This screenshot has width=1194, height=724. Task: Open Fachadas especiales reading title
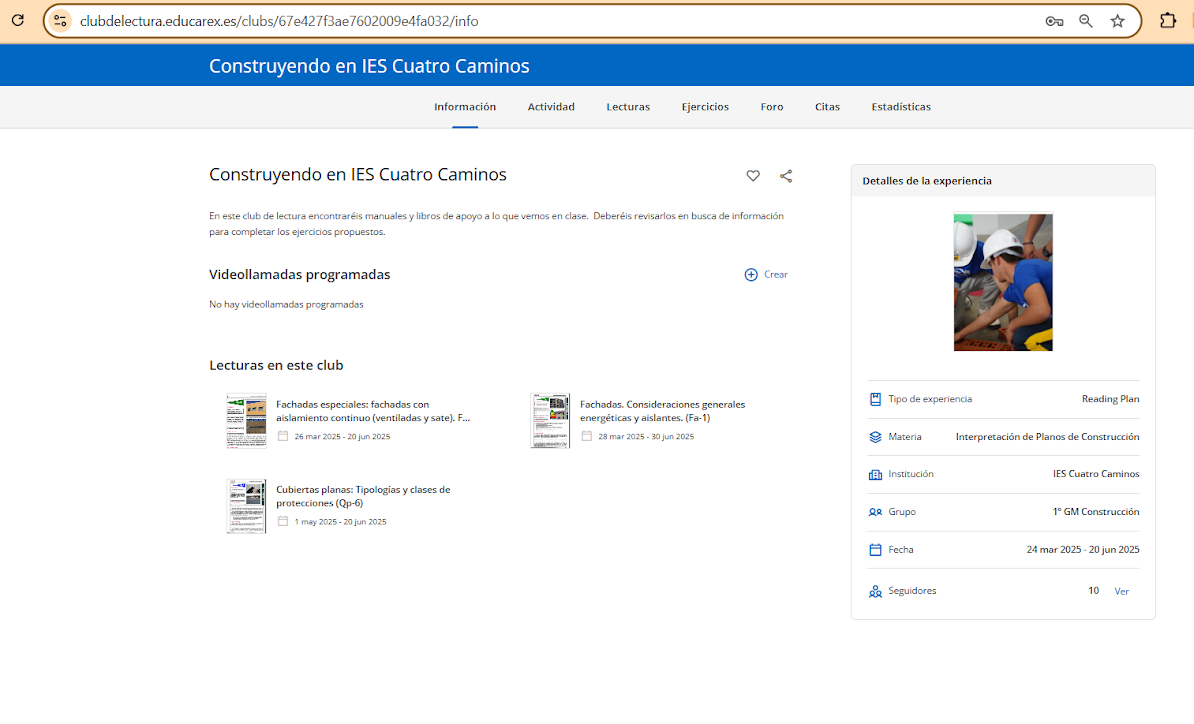coord(373,411)
